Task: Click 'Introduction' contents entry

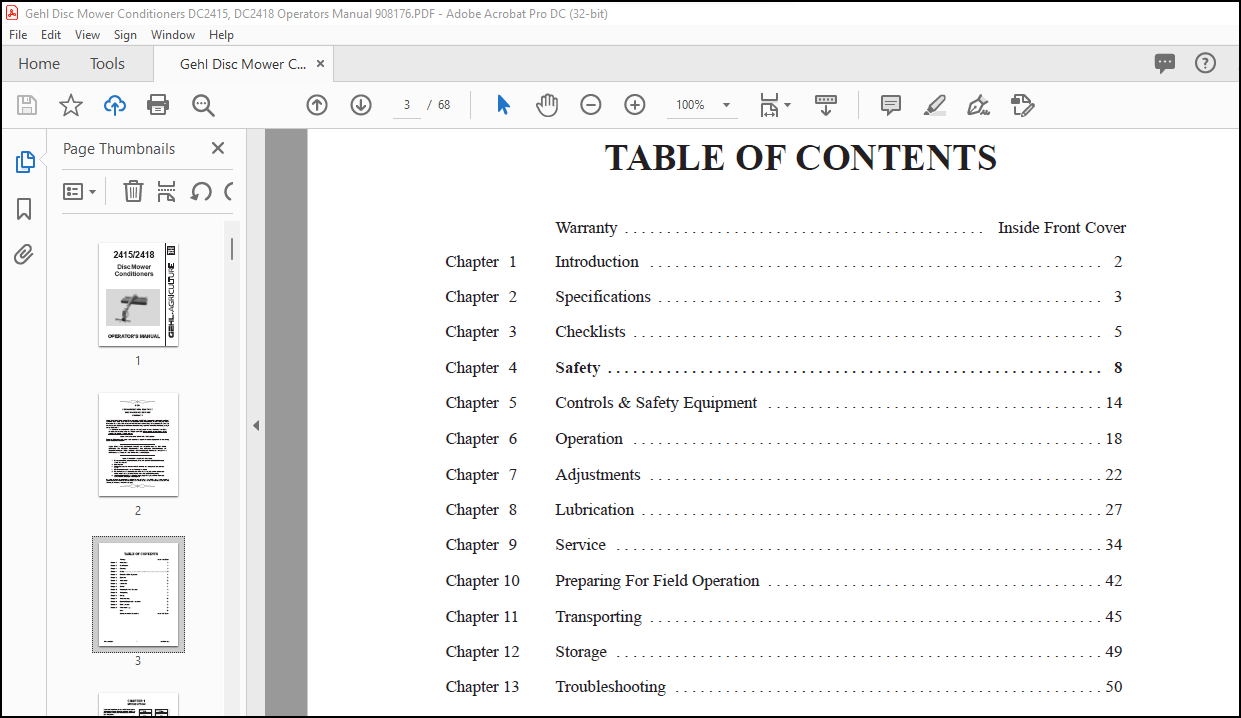Action: pos(597,262)
